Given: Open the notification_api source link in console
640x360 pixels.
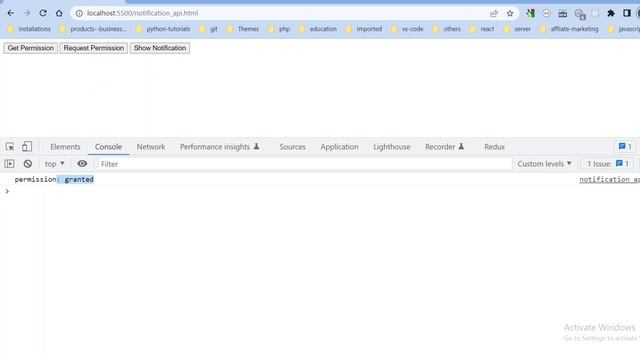Looking at the screenshot, I should click(x=609, y=179).
